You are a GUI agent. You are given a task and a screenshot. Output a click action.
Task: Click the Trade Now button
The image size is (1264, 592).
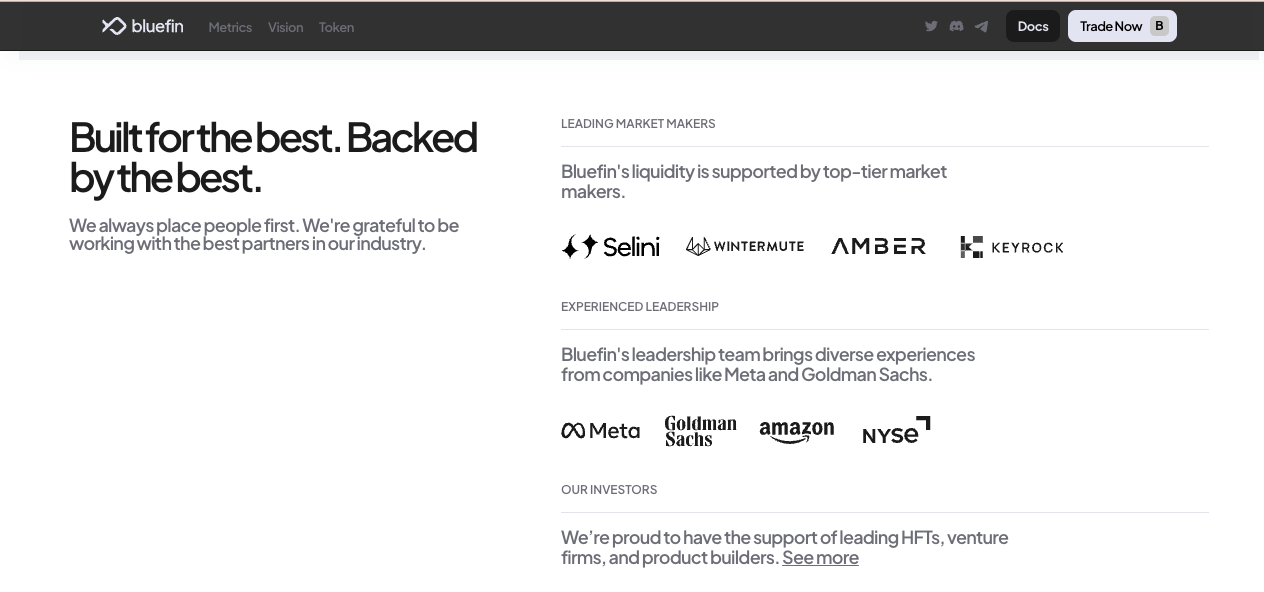click(x=1122, y=26)
